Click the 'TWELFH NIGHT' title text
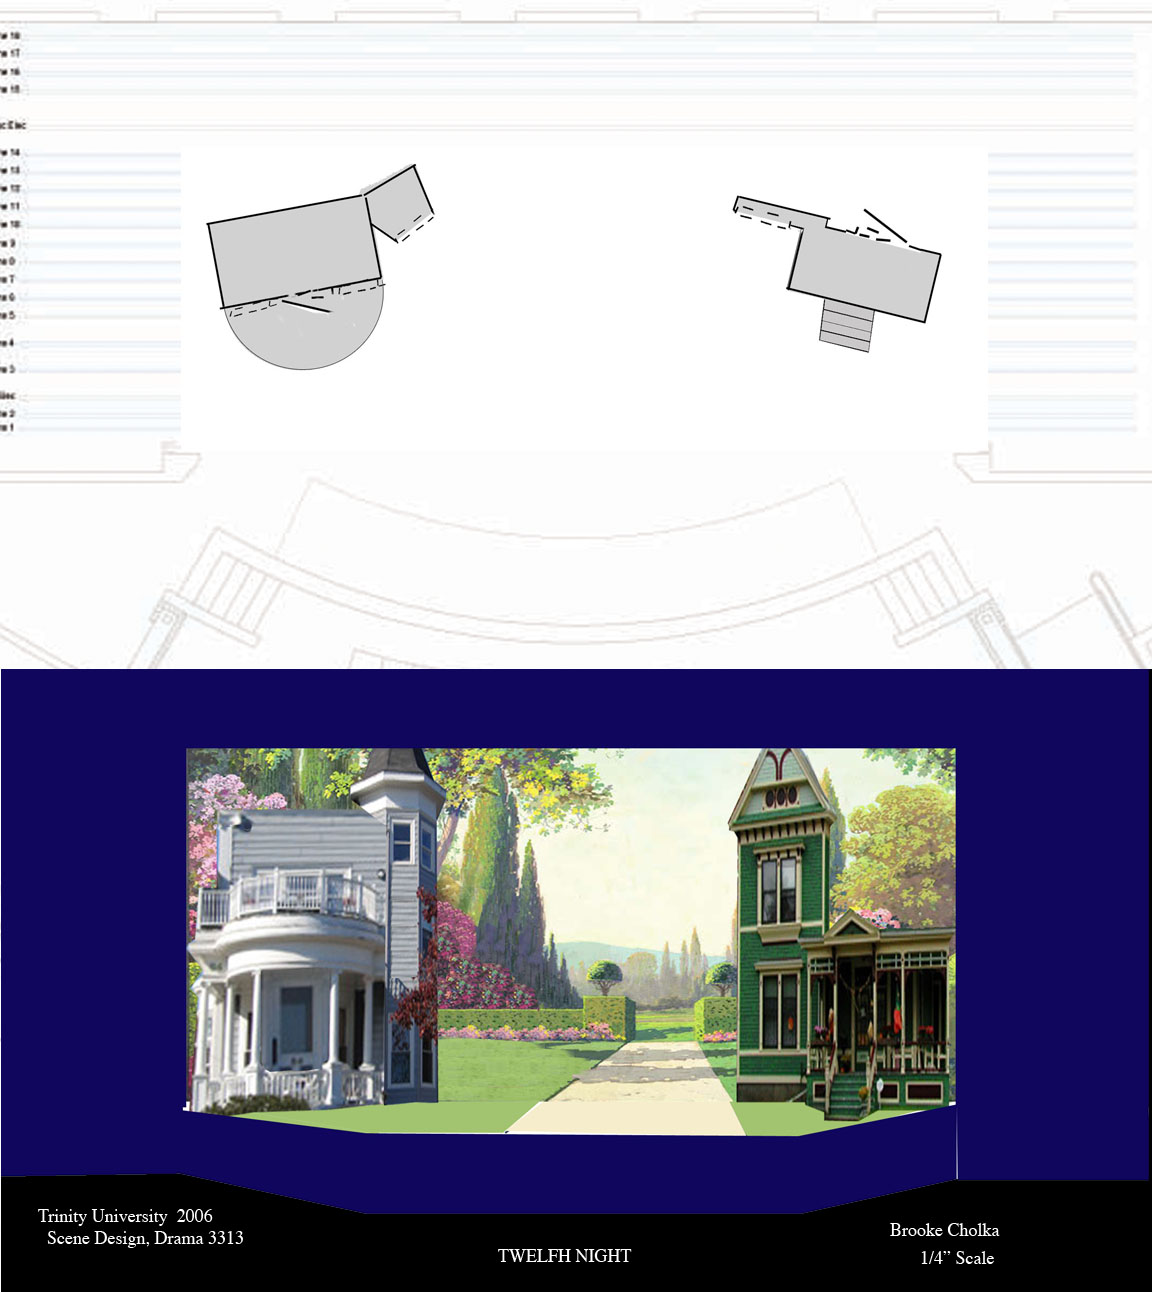The height and width of the screenshot is (1292, 1152). (564, 1256)
